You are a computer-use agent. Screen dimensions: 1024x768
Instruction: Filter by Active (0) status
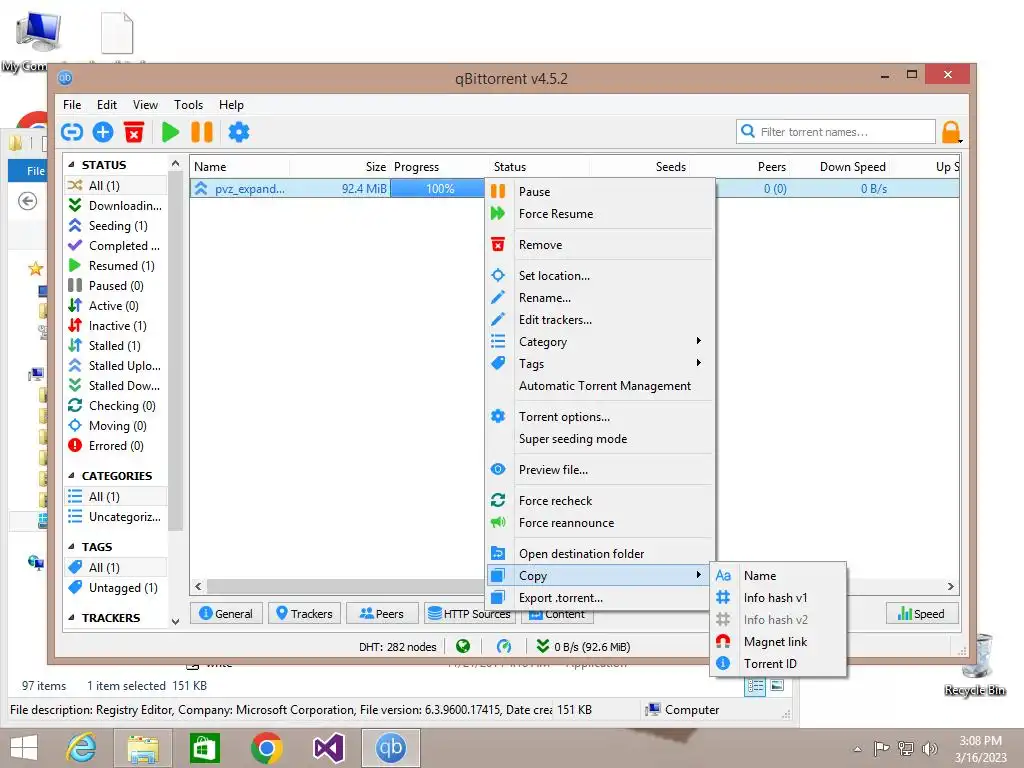click(x=116, y=306)
